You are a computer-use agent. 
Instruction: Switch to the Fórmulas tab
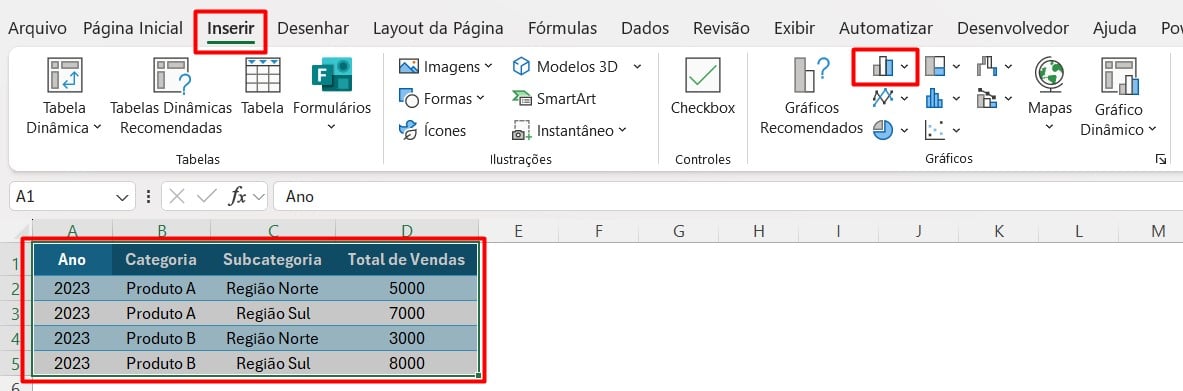click(562, 29)
